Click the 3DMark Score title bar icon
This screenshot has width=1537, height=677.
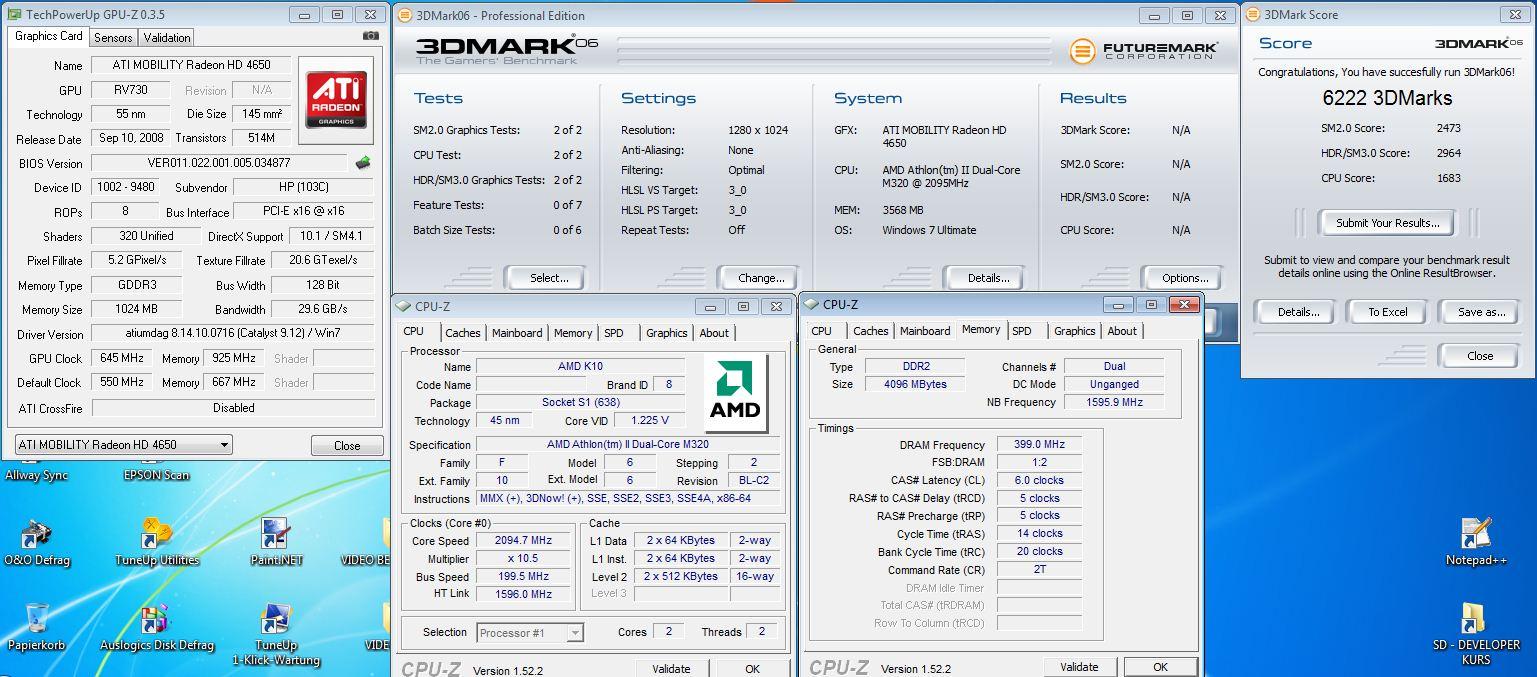click(x=1253, y=14)
